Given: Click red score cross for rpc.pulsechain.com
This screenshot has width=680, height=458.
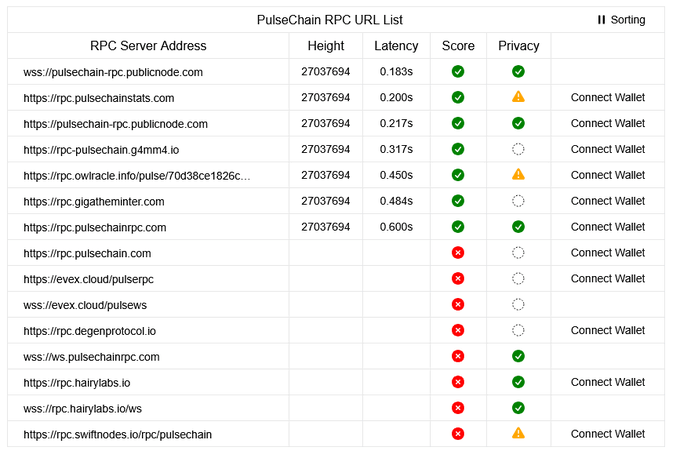Looking at the screenshot, I should [458, 253].
